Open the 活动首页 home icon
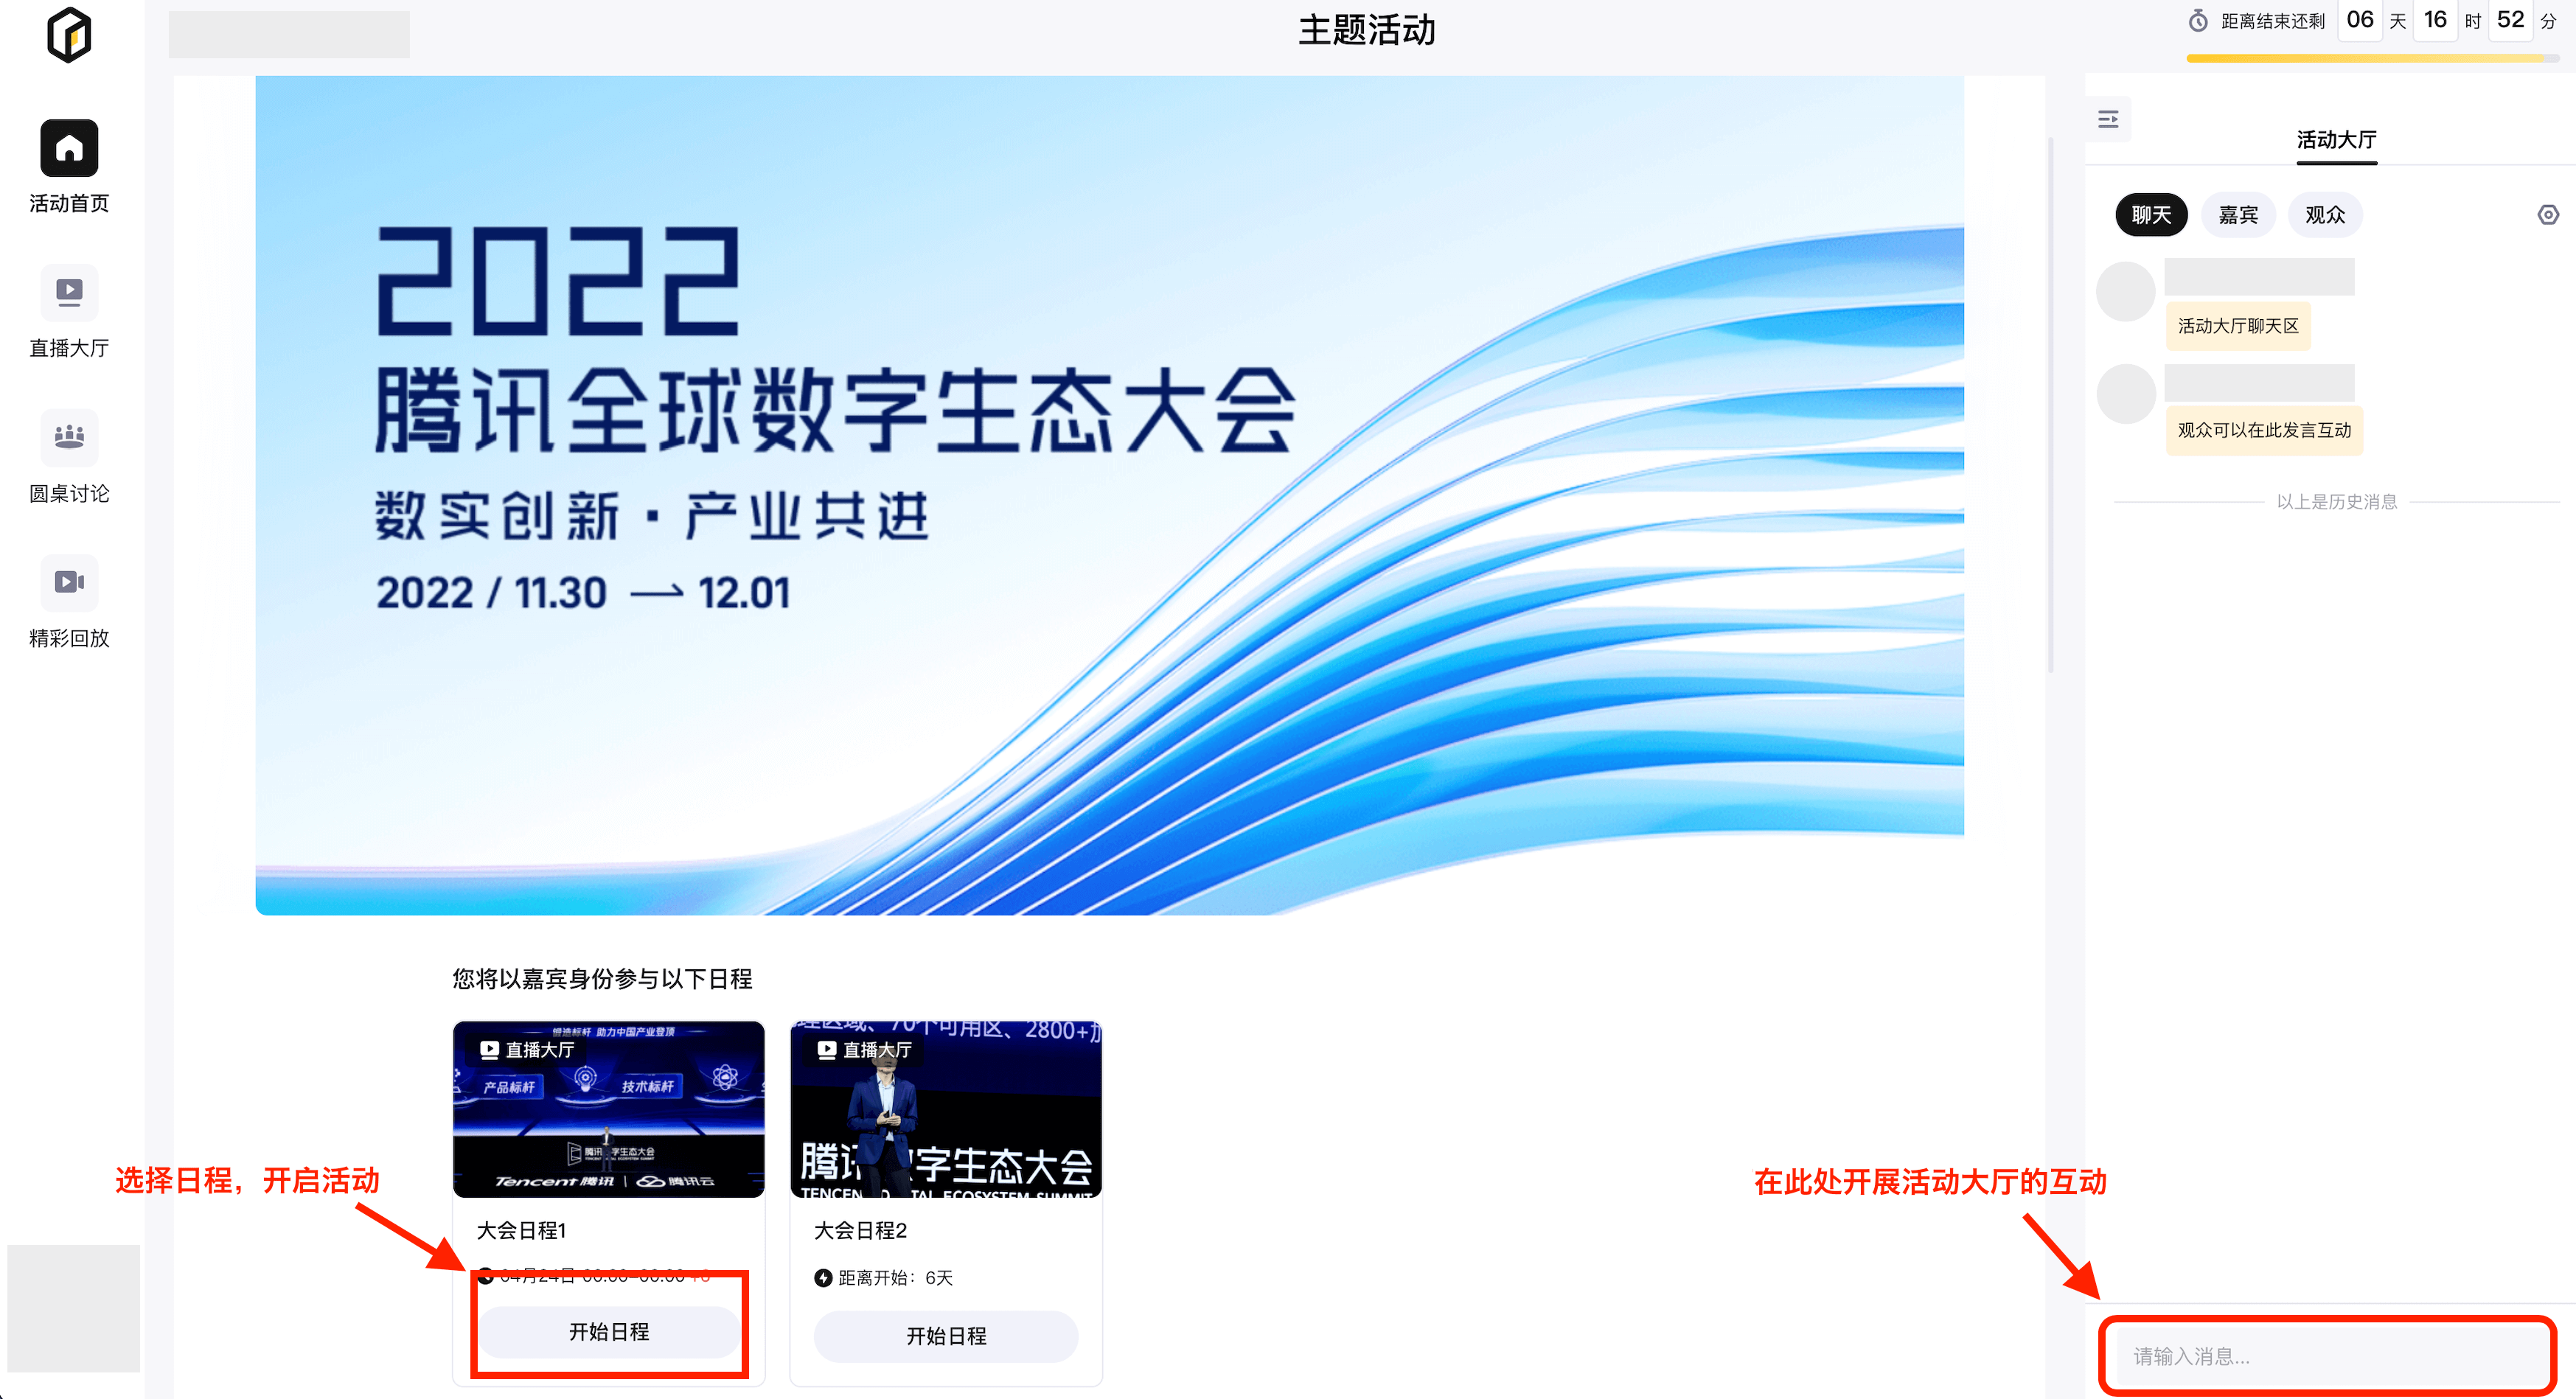 tap(69, 148)
